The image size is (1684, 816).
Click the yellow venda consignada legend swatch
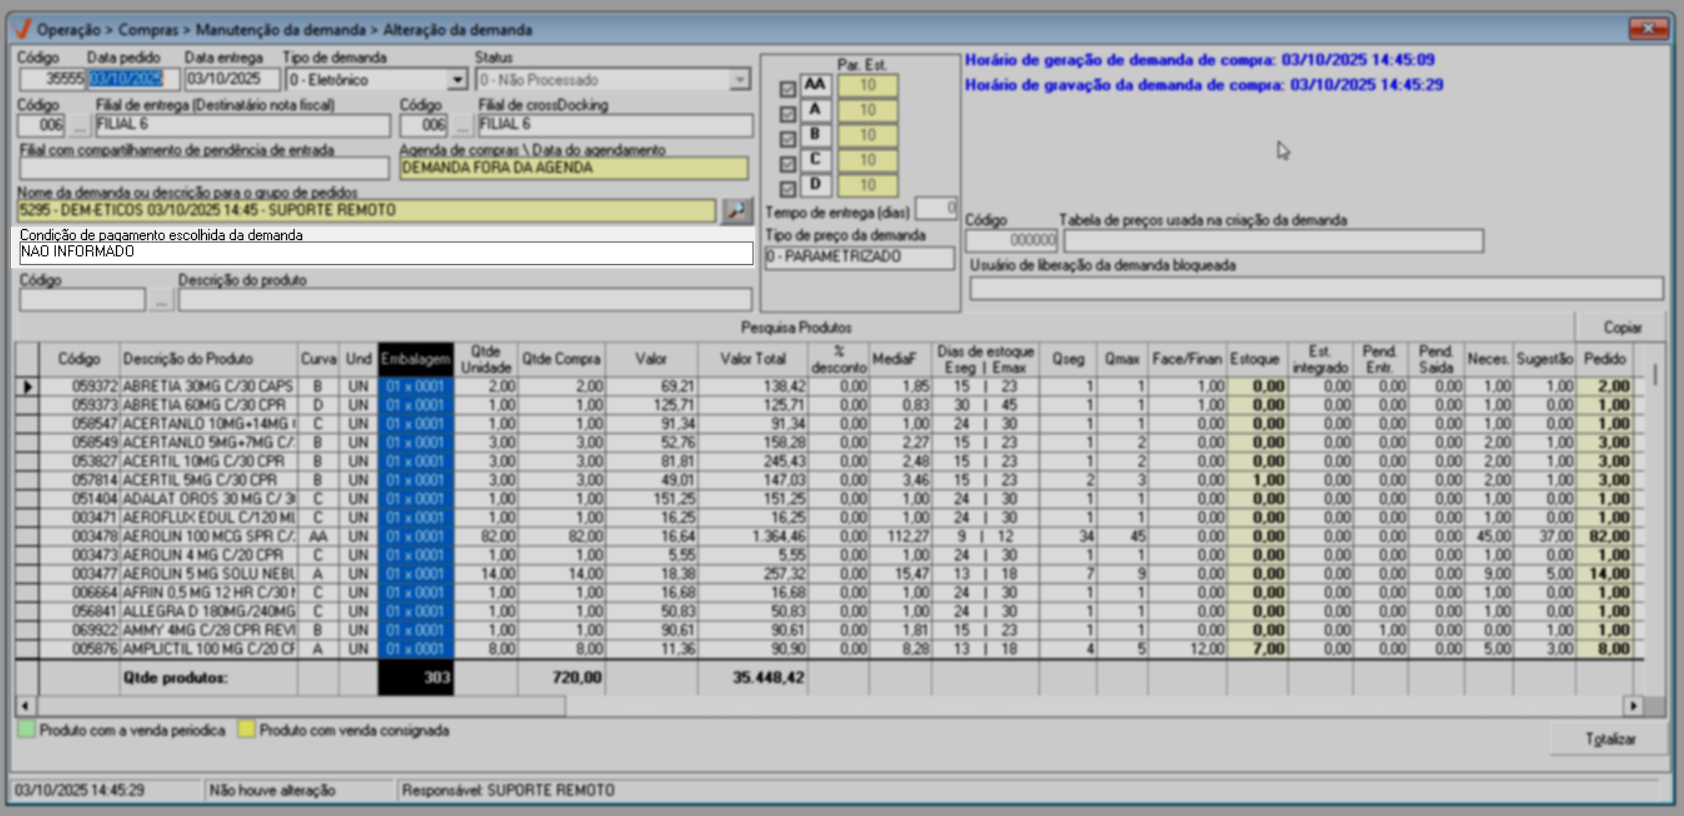[x=246, y=730]
